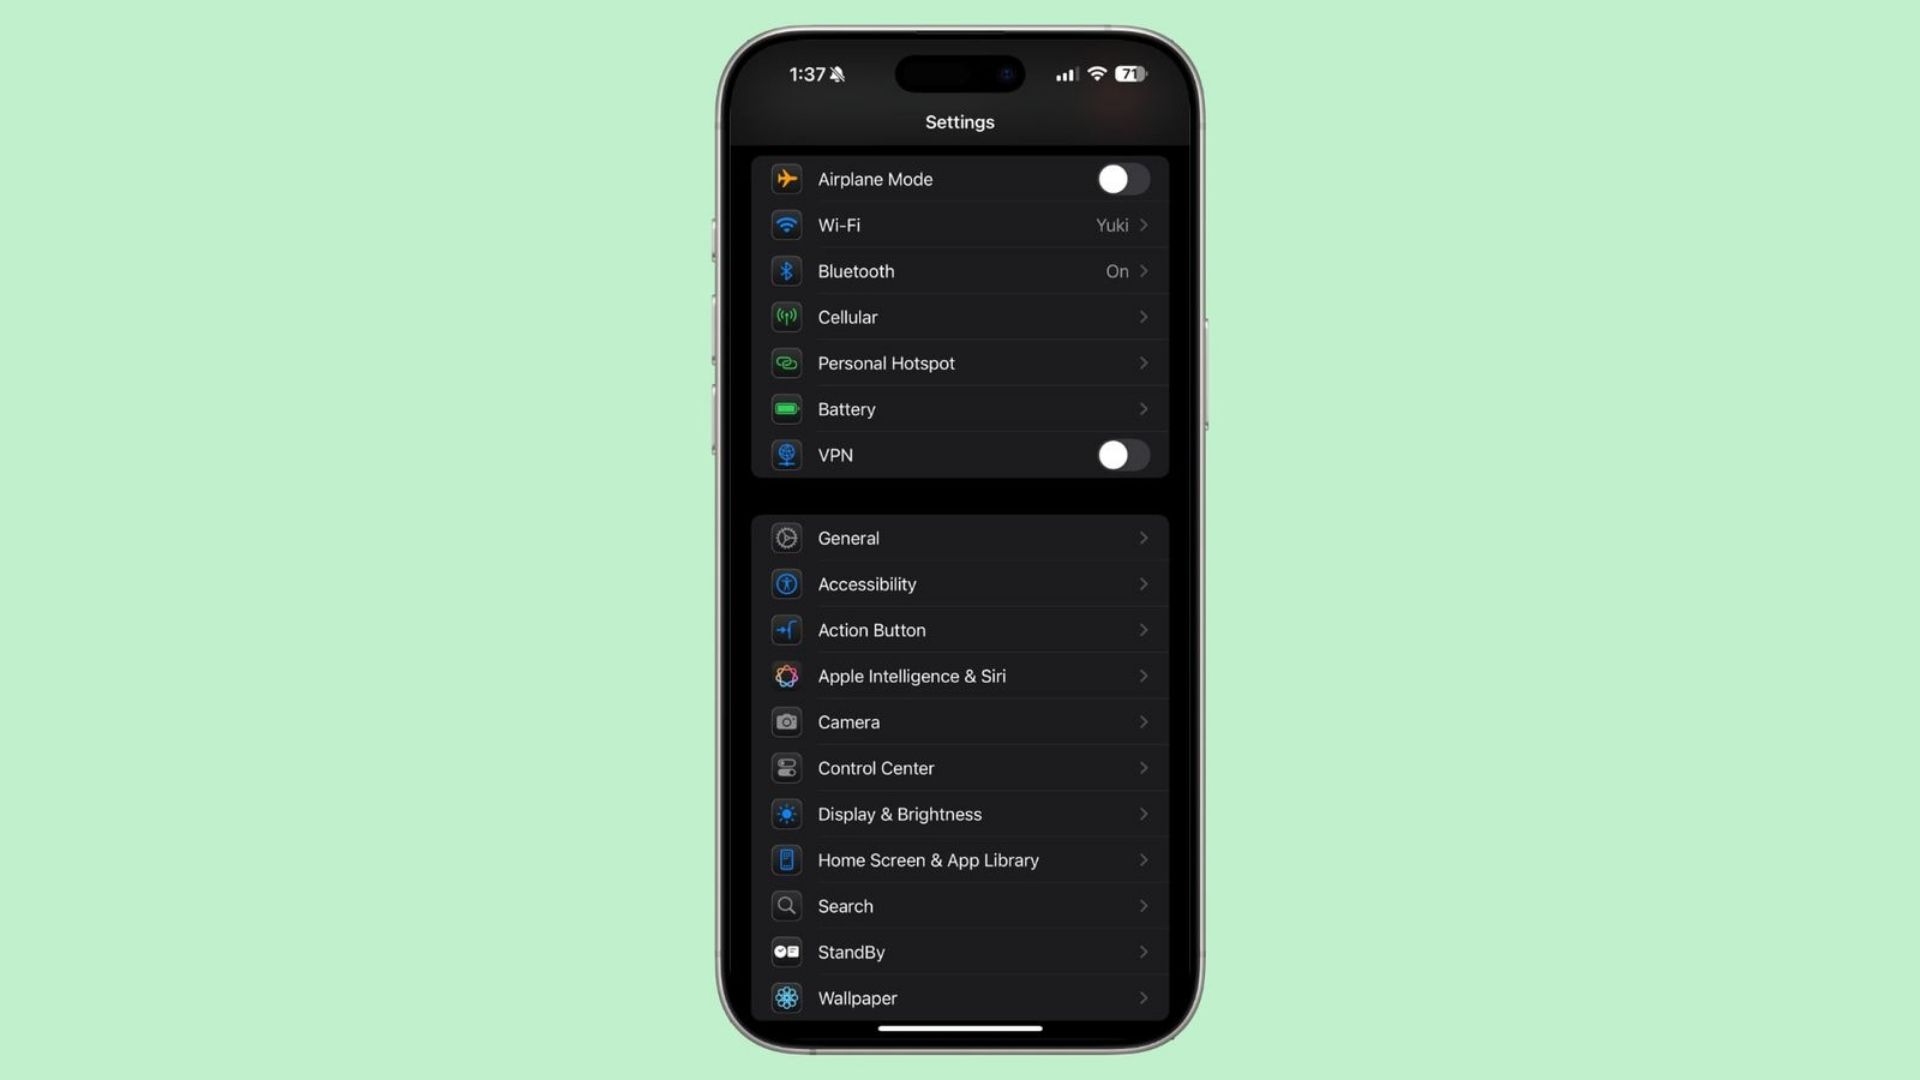Tap the Action Button settings icon

pos(786,629)
